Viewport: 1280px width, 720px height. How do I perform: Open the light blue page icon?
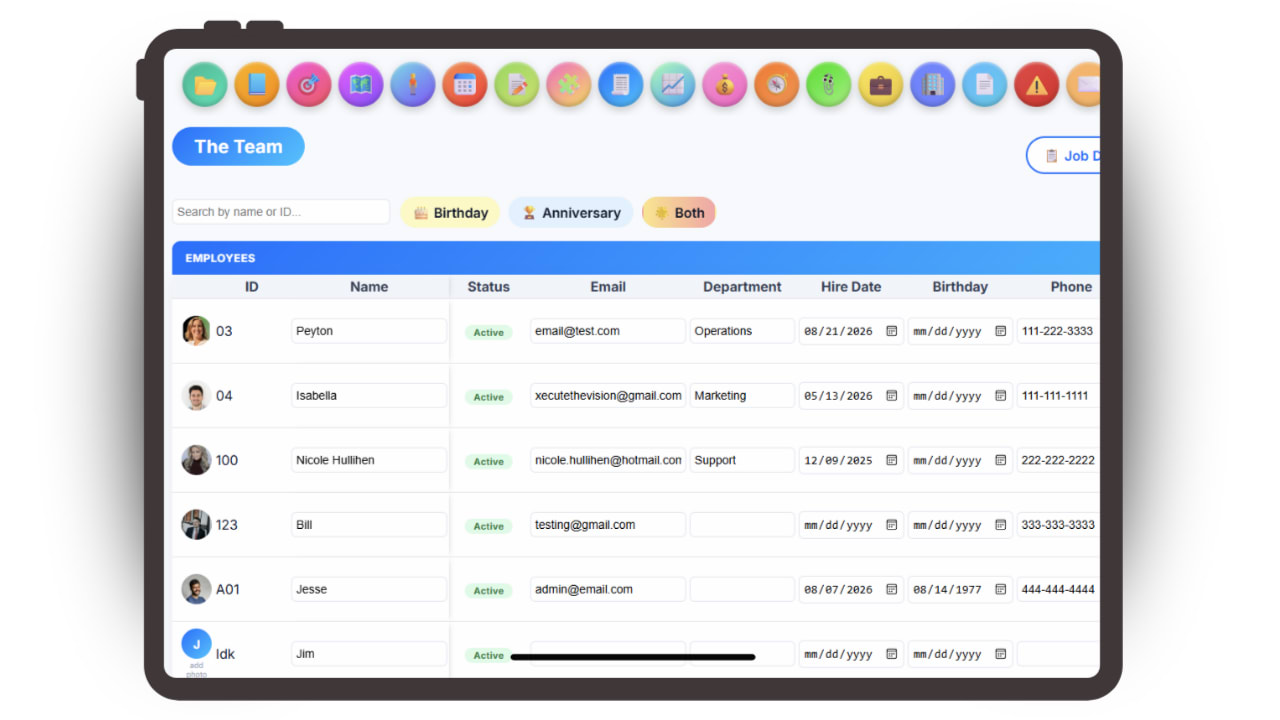[x=985, y=85]
